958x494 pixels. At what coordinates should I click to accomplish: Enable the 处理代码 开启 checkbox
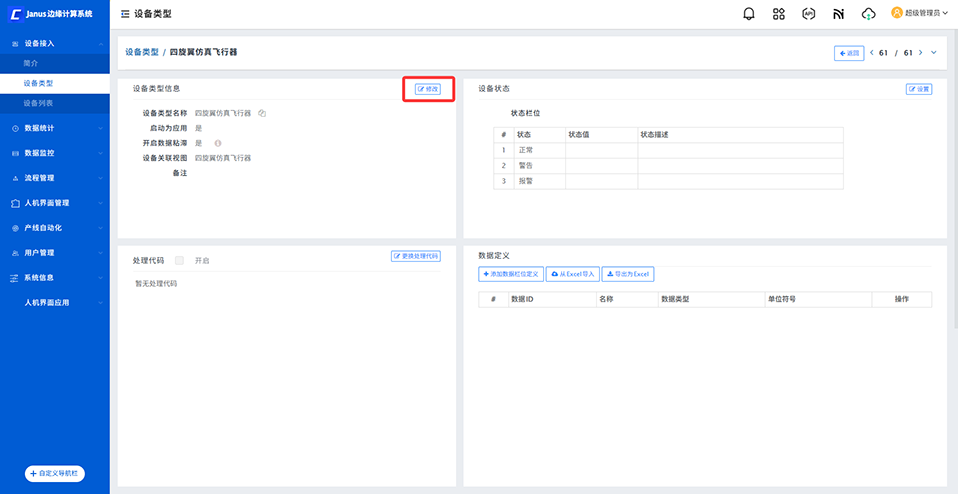tap(179, 260)
